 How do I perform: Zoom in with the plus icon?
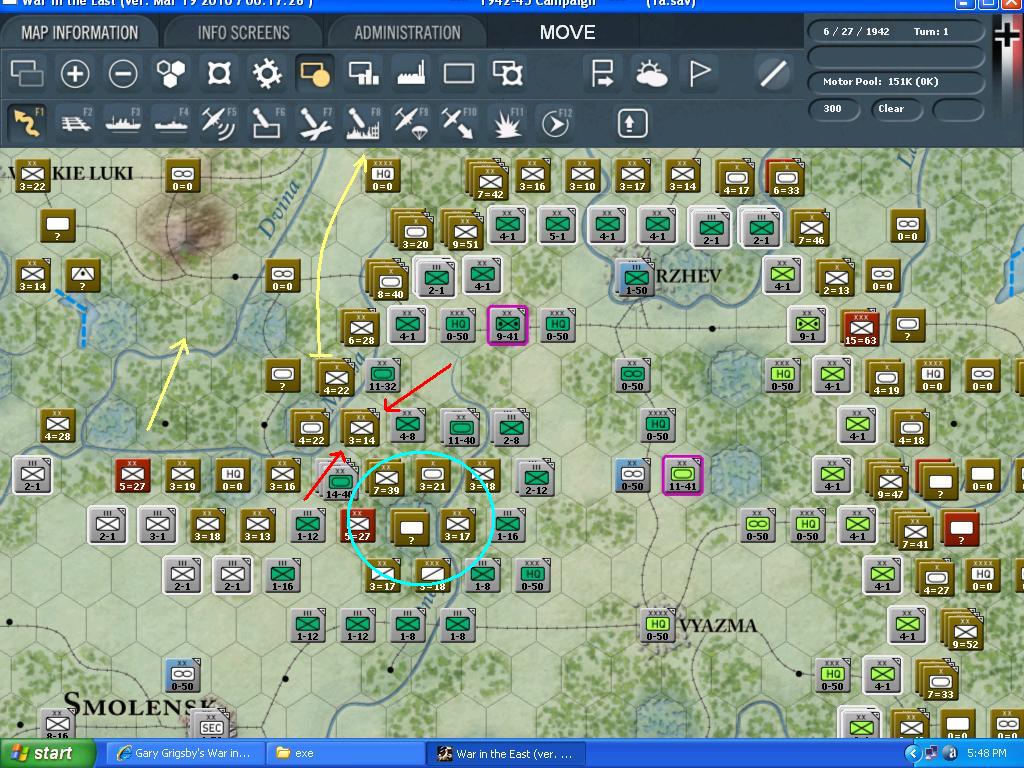[74, 73]
